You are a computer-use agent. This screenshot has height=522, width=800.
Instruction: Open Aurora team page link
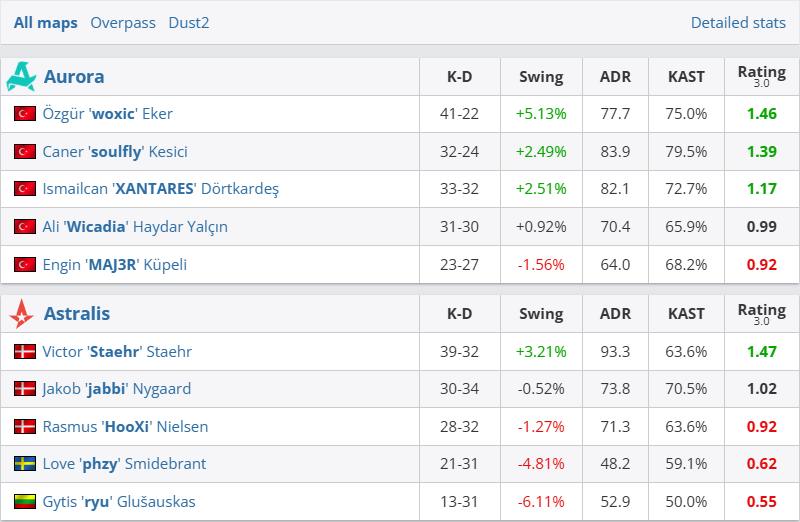[74, 76]
